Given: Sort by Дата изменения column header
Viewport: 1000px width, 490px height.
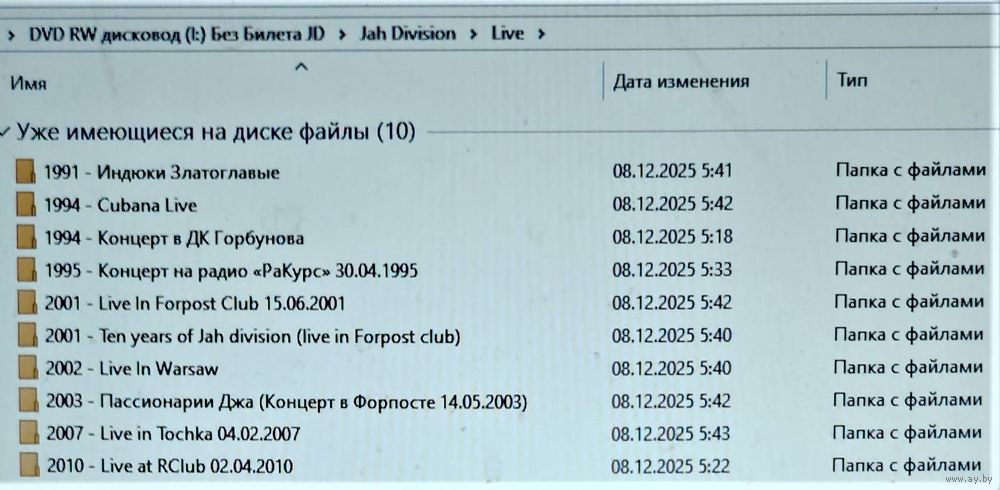Looking at the screenshot, I should click(x=680, y=82).
